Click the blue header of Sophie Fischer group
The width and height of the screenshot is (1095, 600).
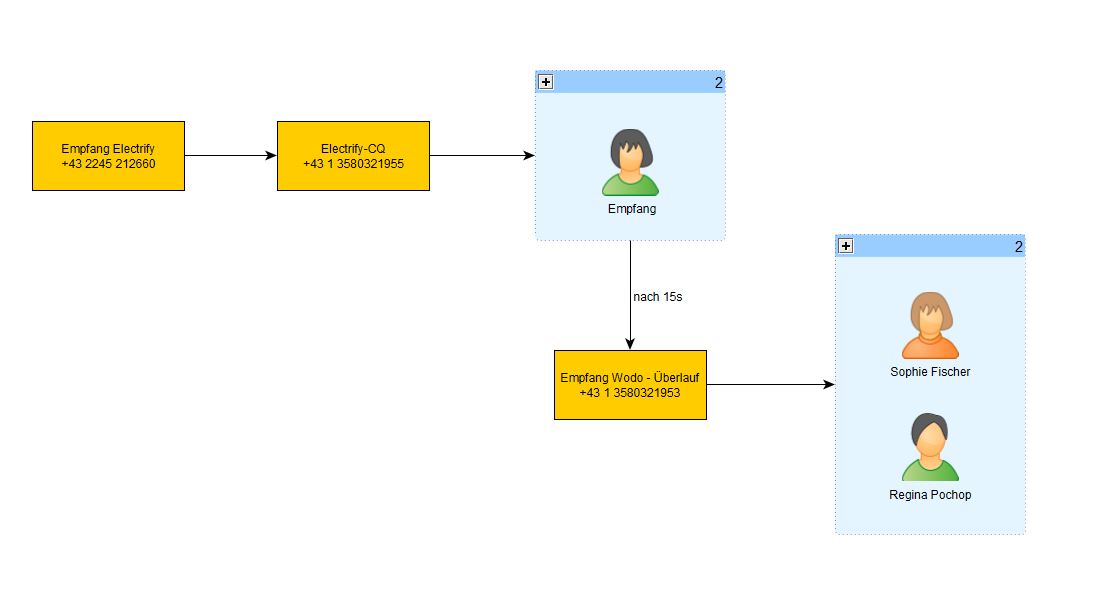pos(930,246)
